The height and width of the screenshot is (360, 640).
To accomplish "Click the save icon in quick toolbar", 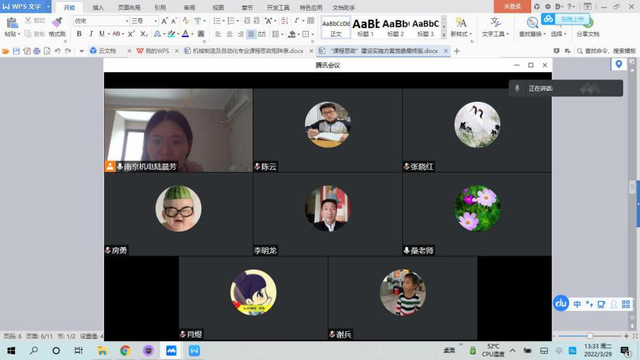I will coord(16,51).
